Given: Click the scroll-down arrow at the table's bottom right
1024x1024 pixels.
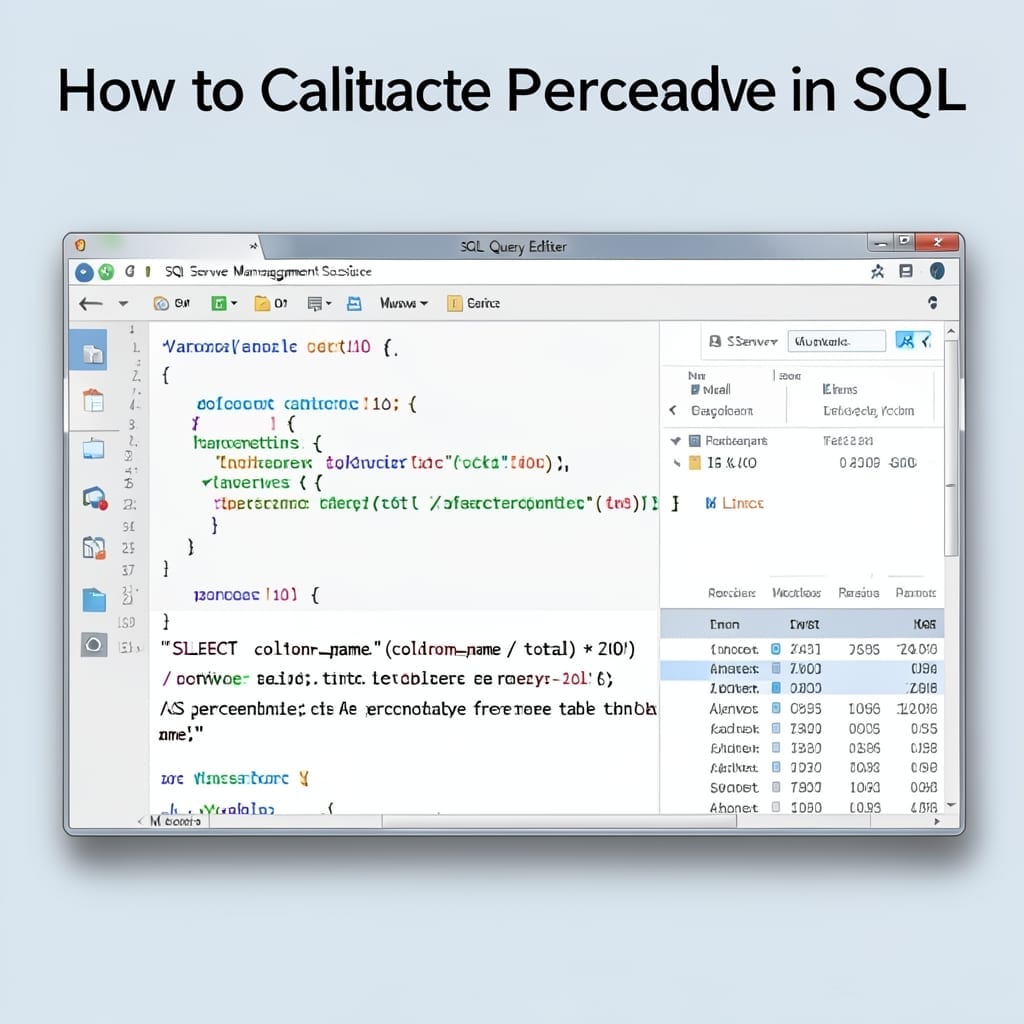Looking at the screenshot, I should 952,805.
